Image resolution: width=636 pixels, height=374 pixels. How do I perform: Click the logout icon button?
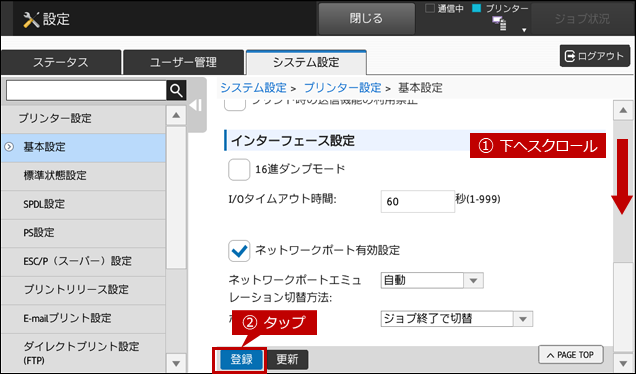pos(595,56)
